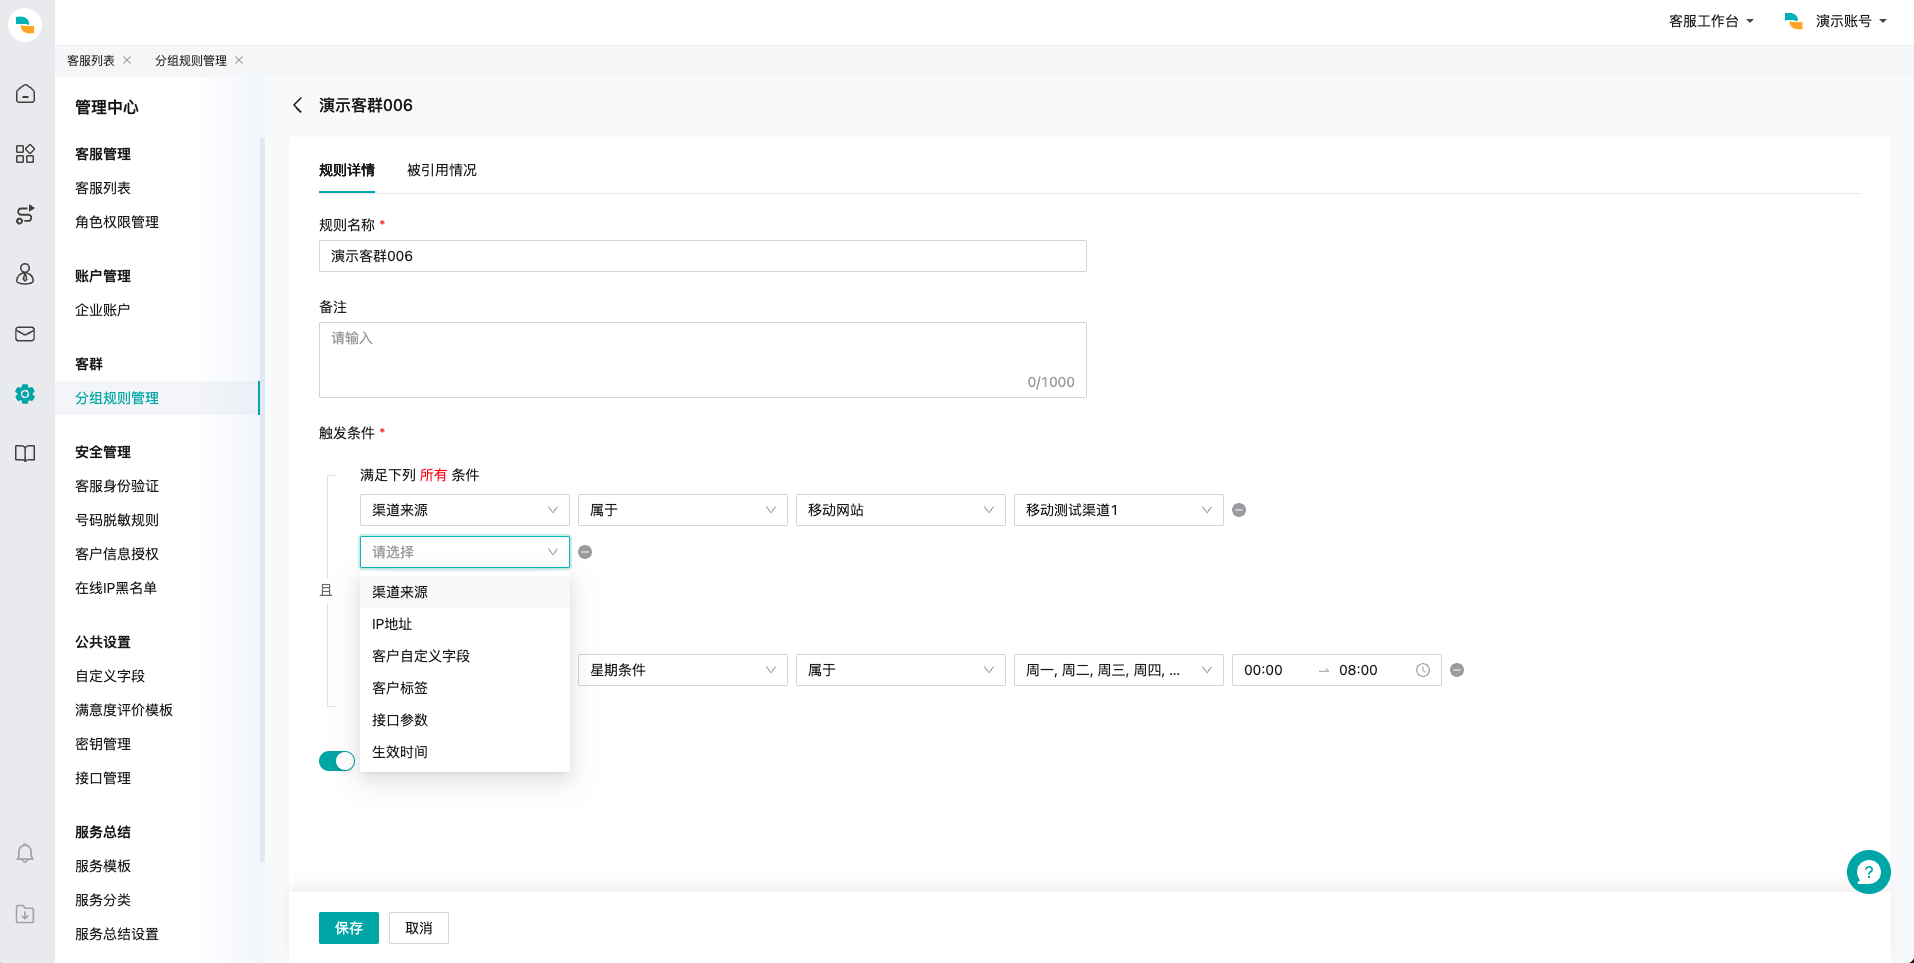Open the customer person icon in sidebar
1914x963 pixels.
pyautogui.click(x=25, y=274)
